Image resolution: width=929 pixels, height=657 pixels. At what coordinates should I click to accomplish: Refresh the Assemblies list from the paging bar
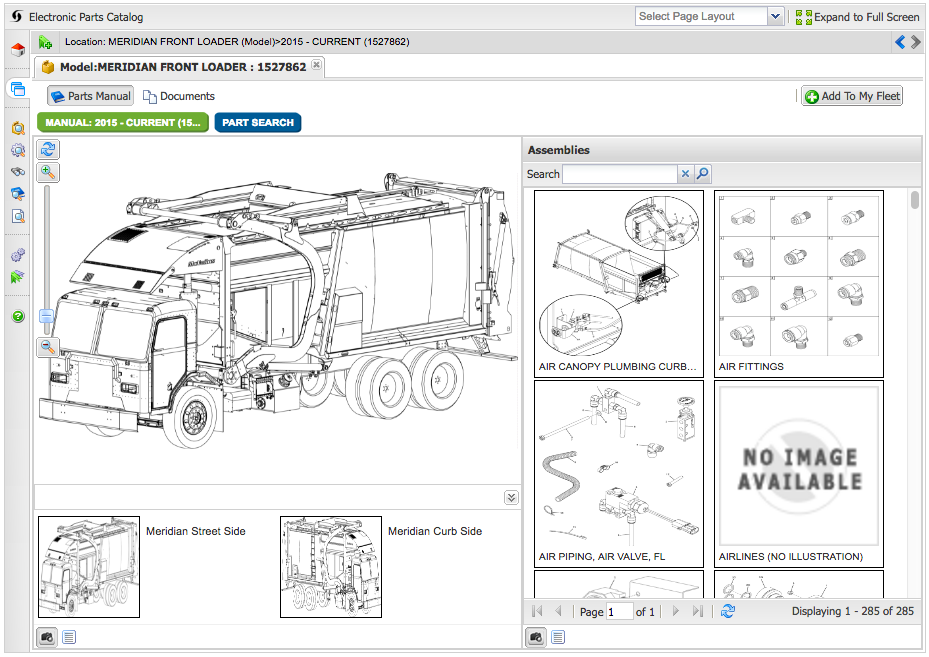[728, 611]
